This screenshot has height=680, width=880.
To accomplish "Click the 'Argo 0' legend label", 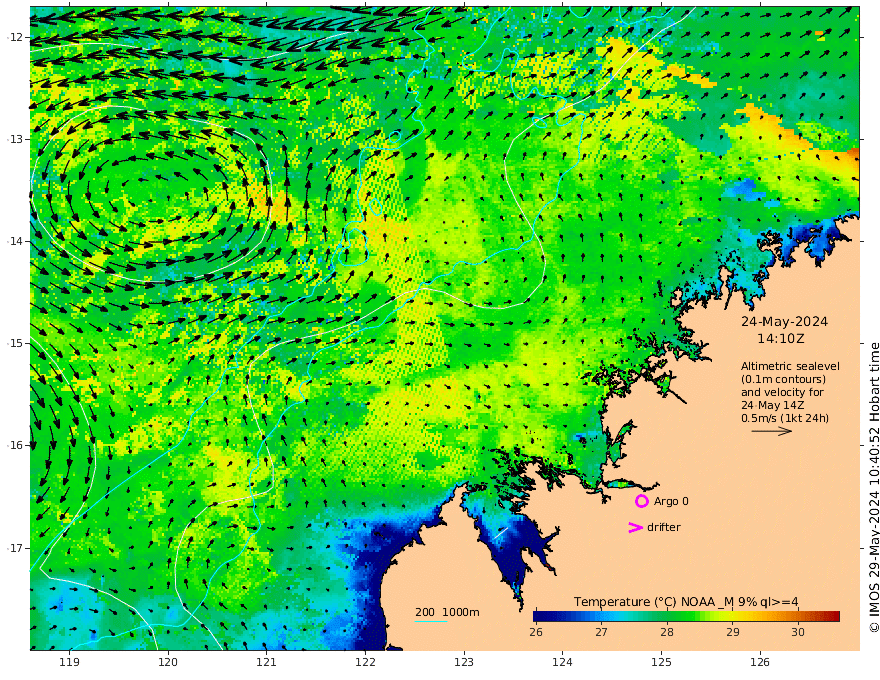I will point(671,501).
